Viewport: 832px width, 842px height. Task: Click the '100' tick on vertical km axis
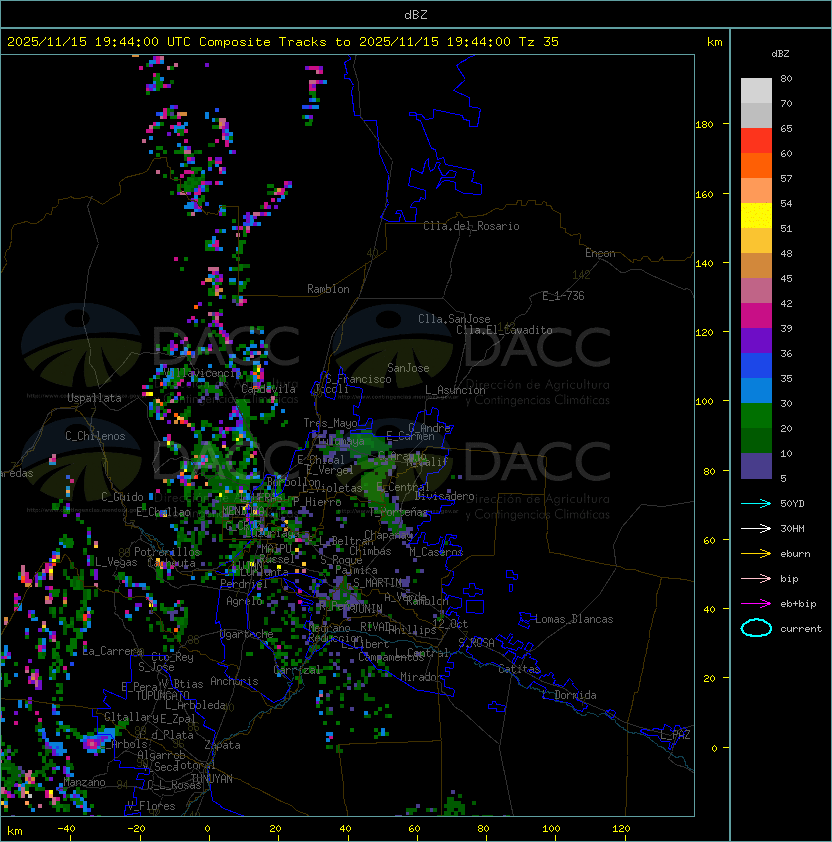pyautogui.click(x=704, y=402)
